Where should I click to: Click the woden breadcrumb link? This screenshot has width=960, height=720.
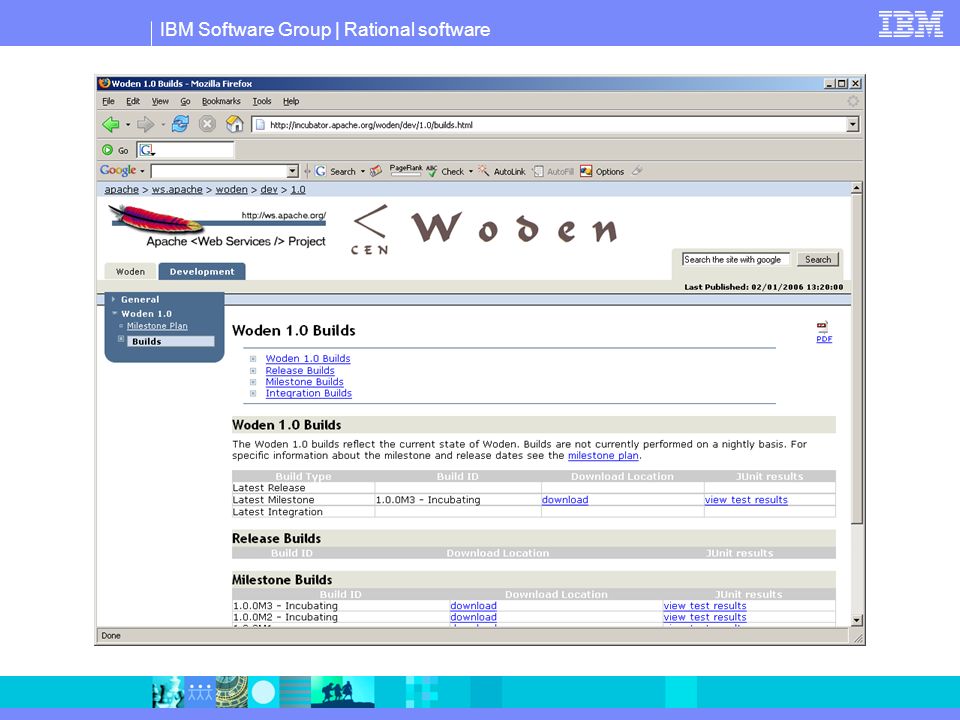[231, 189]
